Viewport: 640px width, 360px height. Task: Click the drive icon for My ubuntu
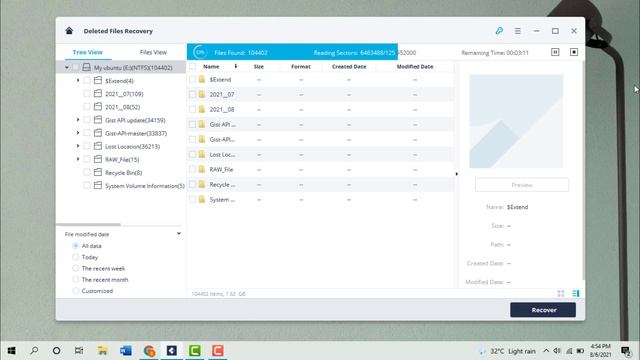point(86,67)
